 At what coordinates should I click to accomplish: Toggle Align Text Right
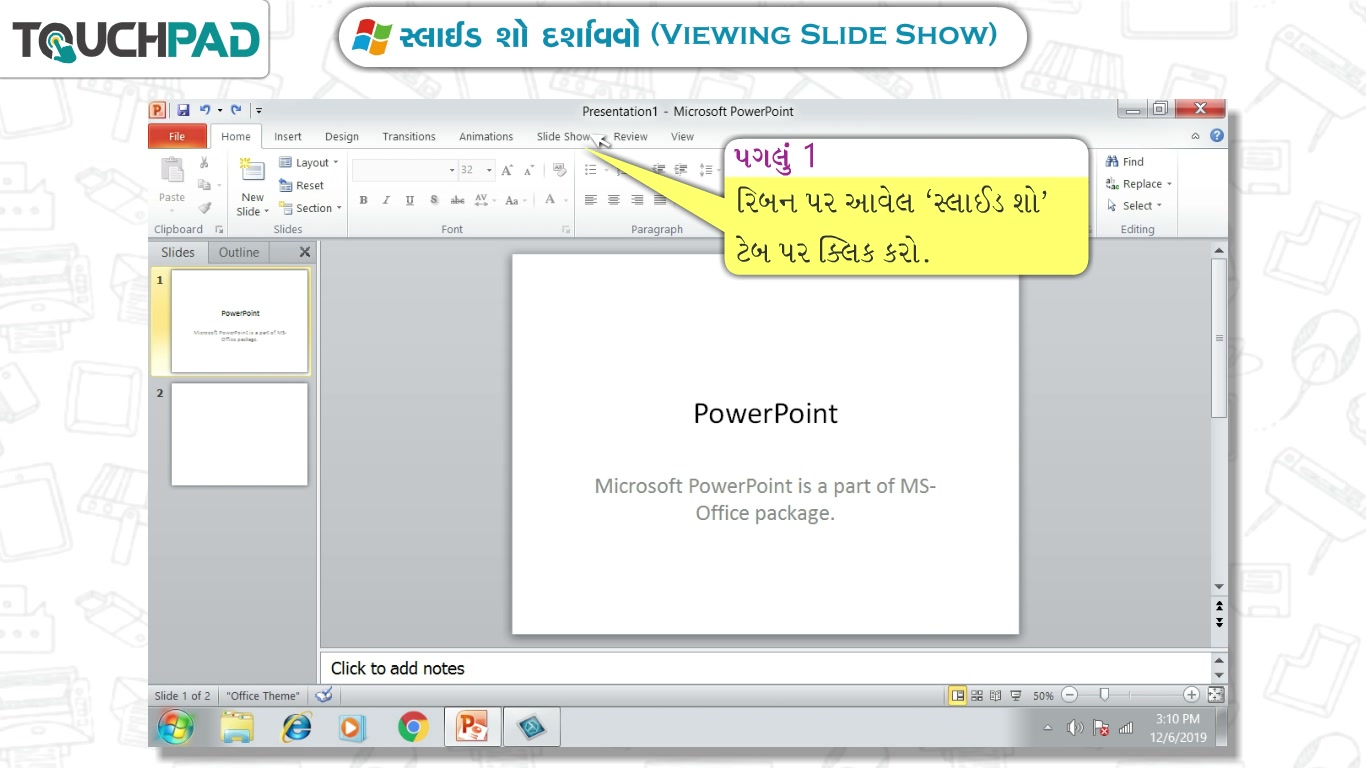637,200
